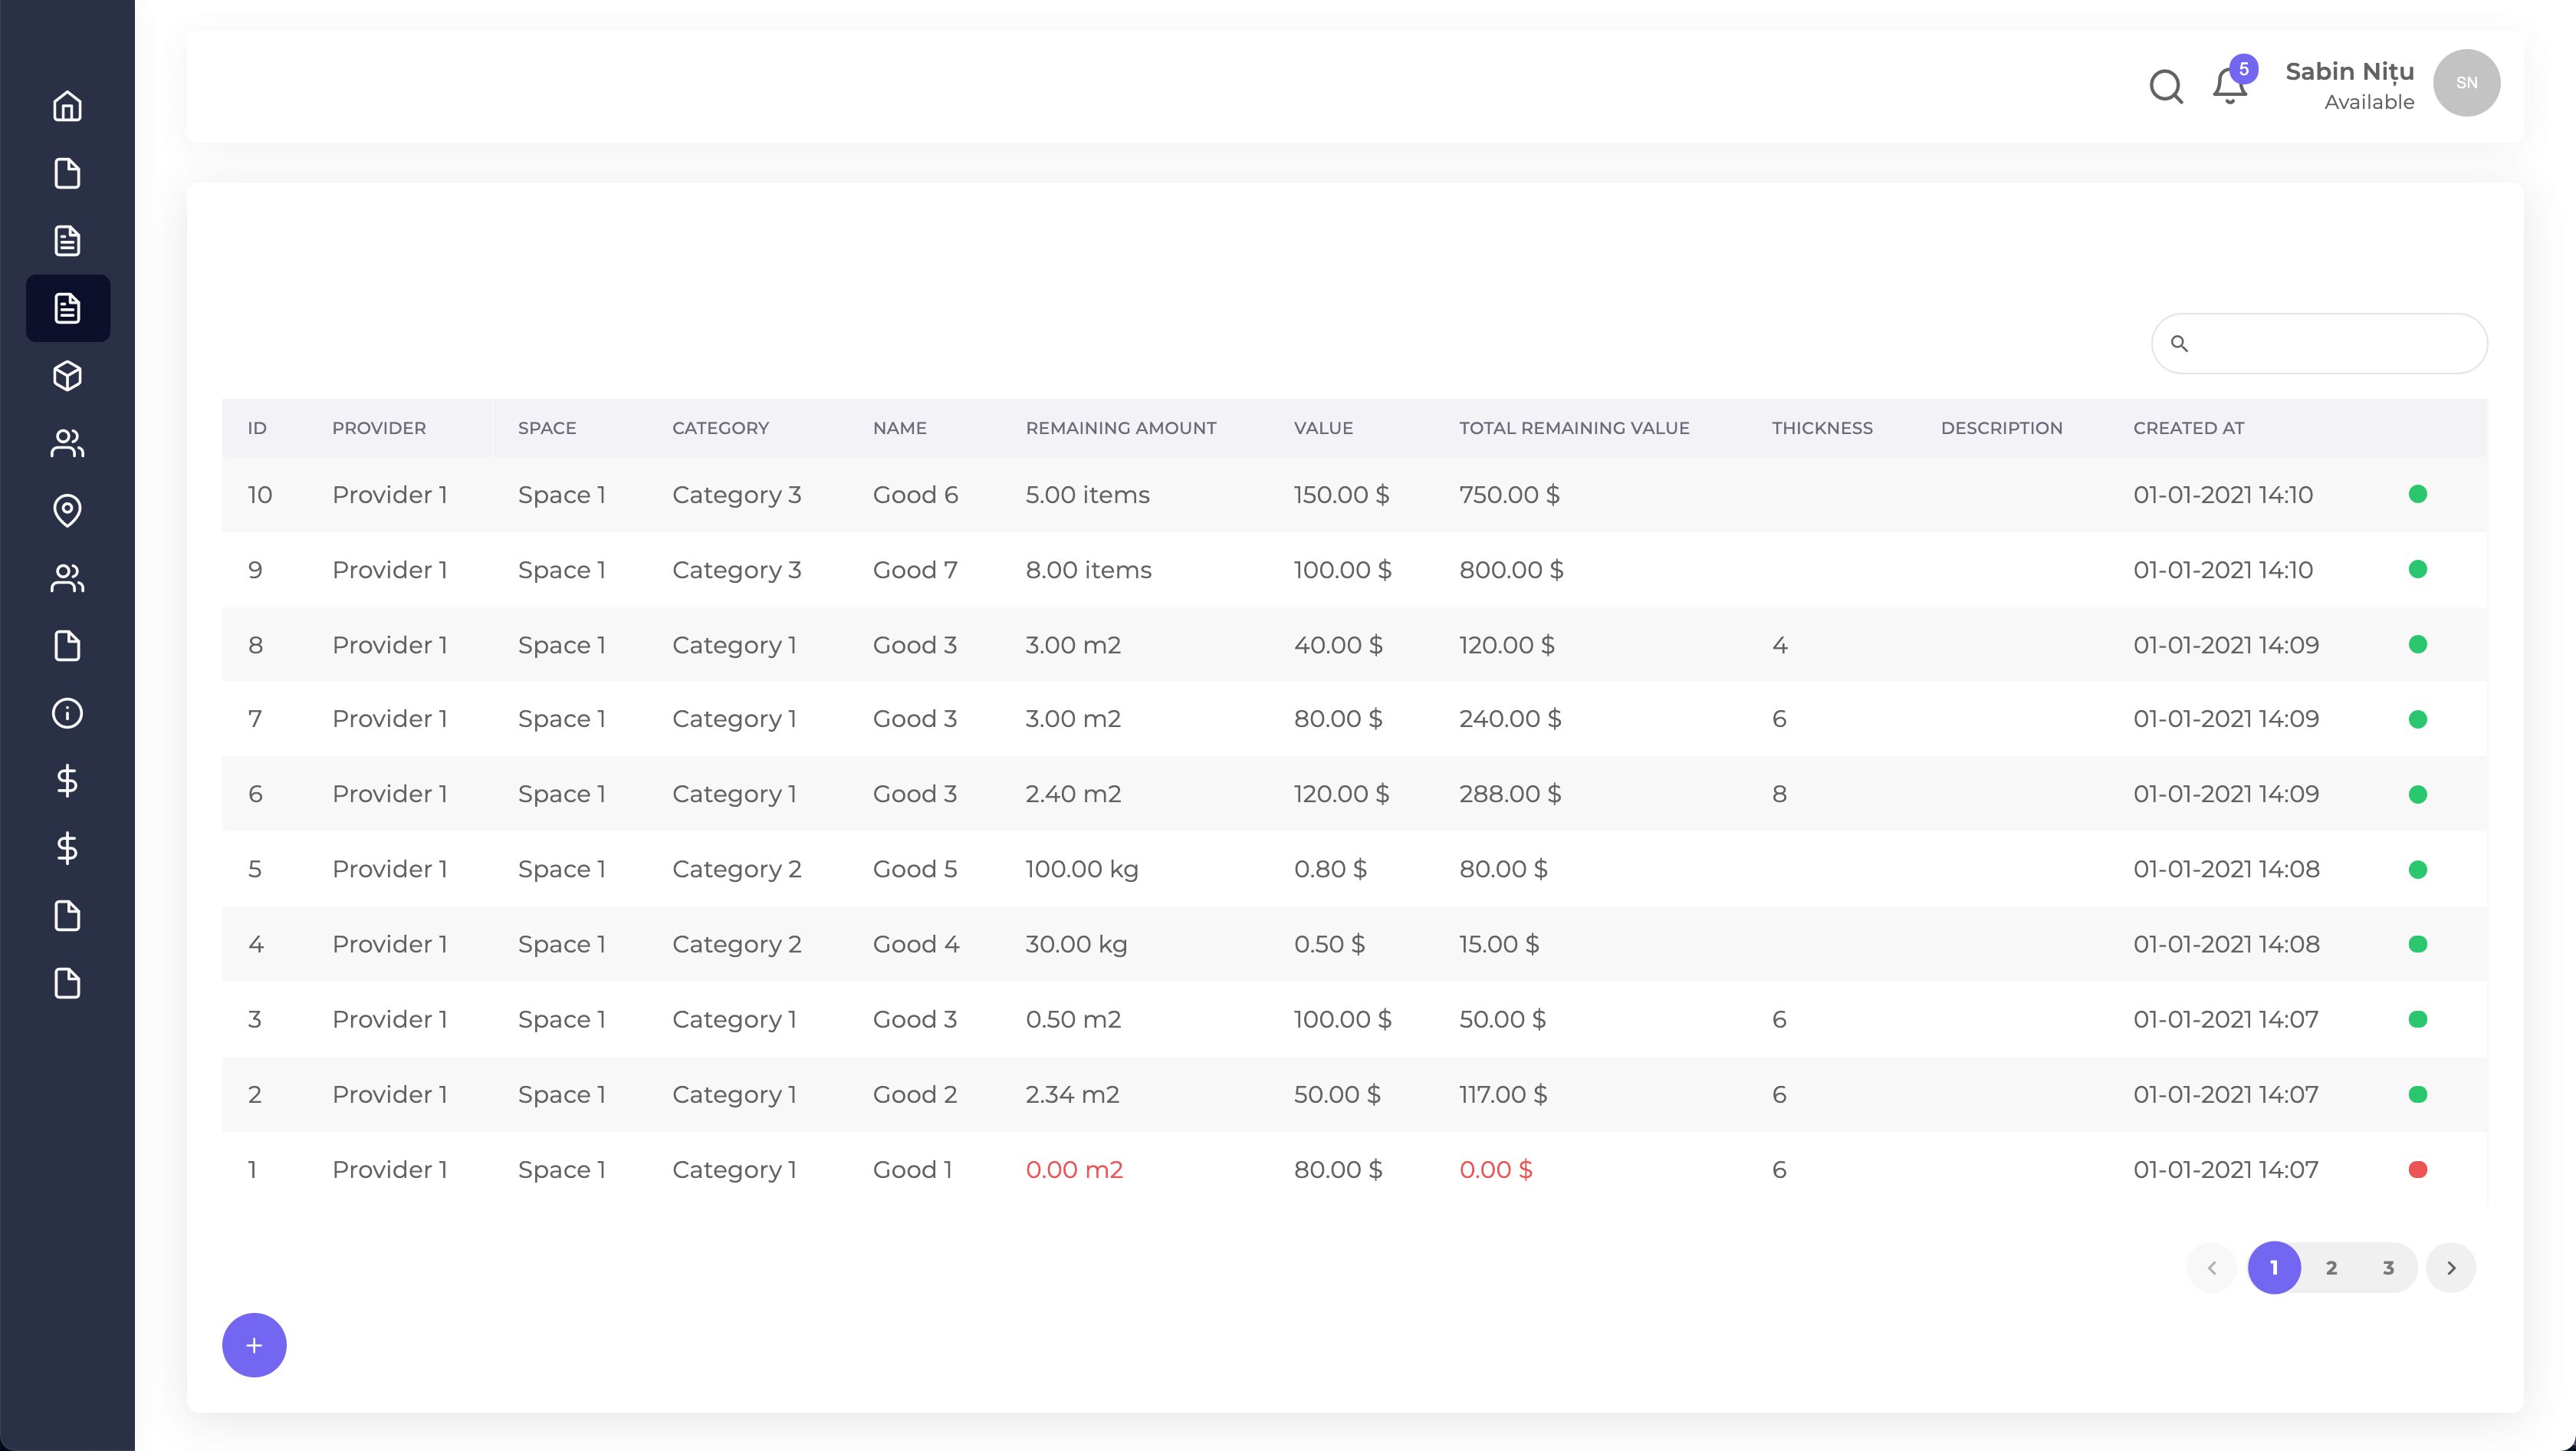
Task: Open the notifications bell icon
Action: click(2229, 86)
